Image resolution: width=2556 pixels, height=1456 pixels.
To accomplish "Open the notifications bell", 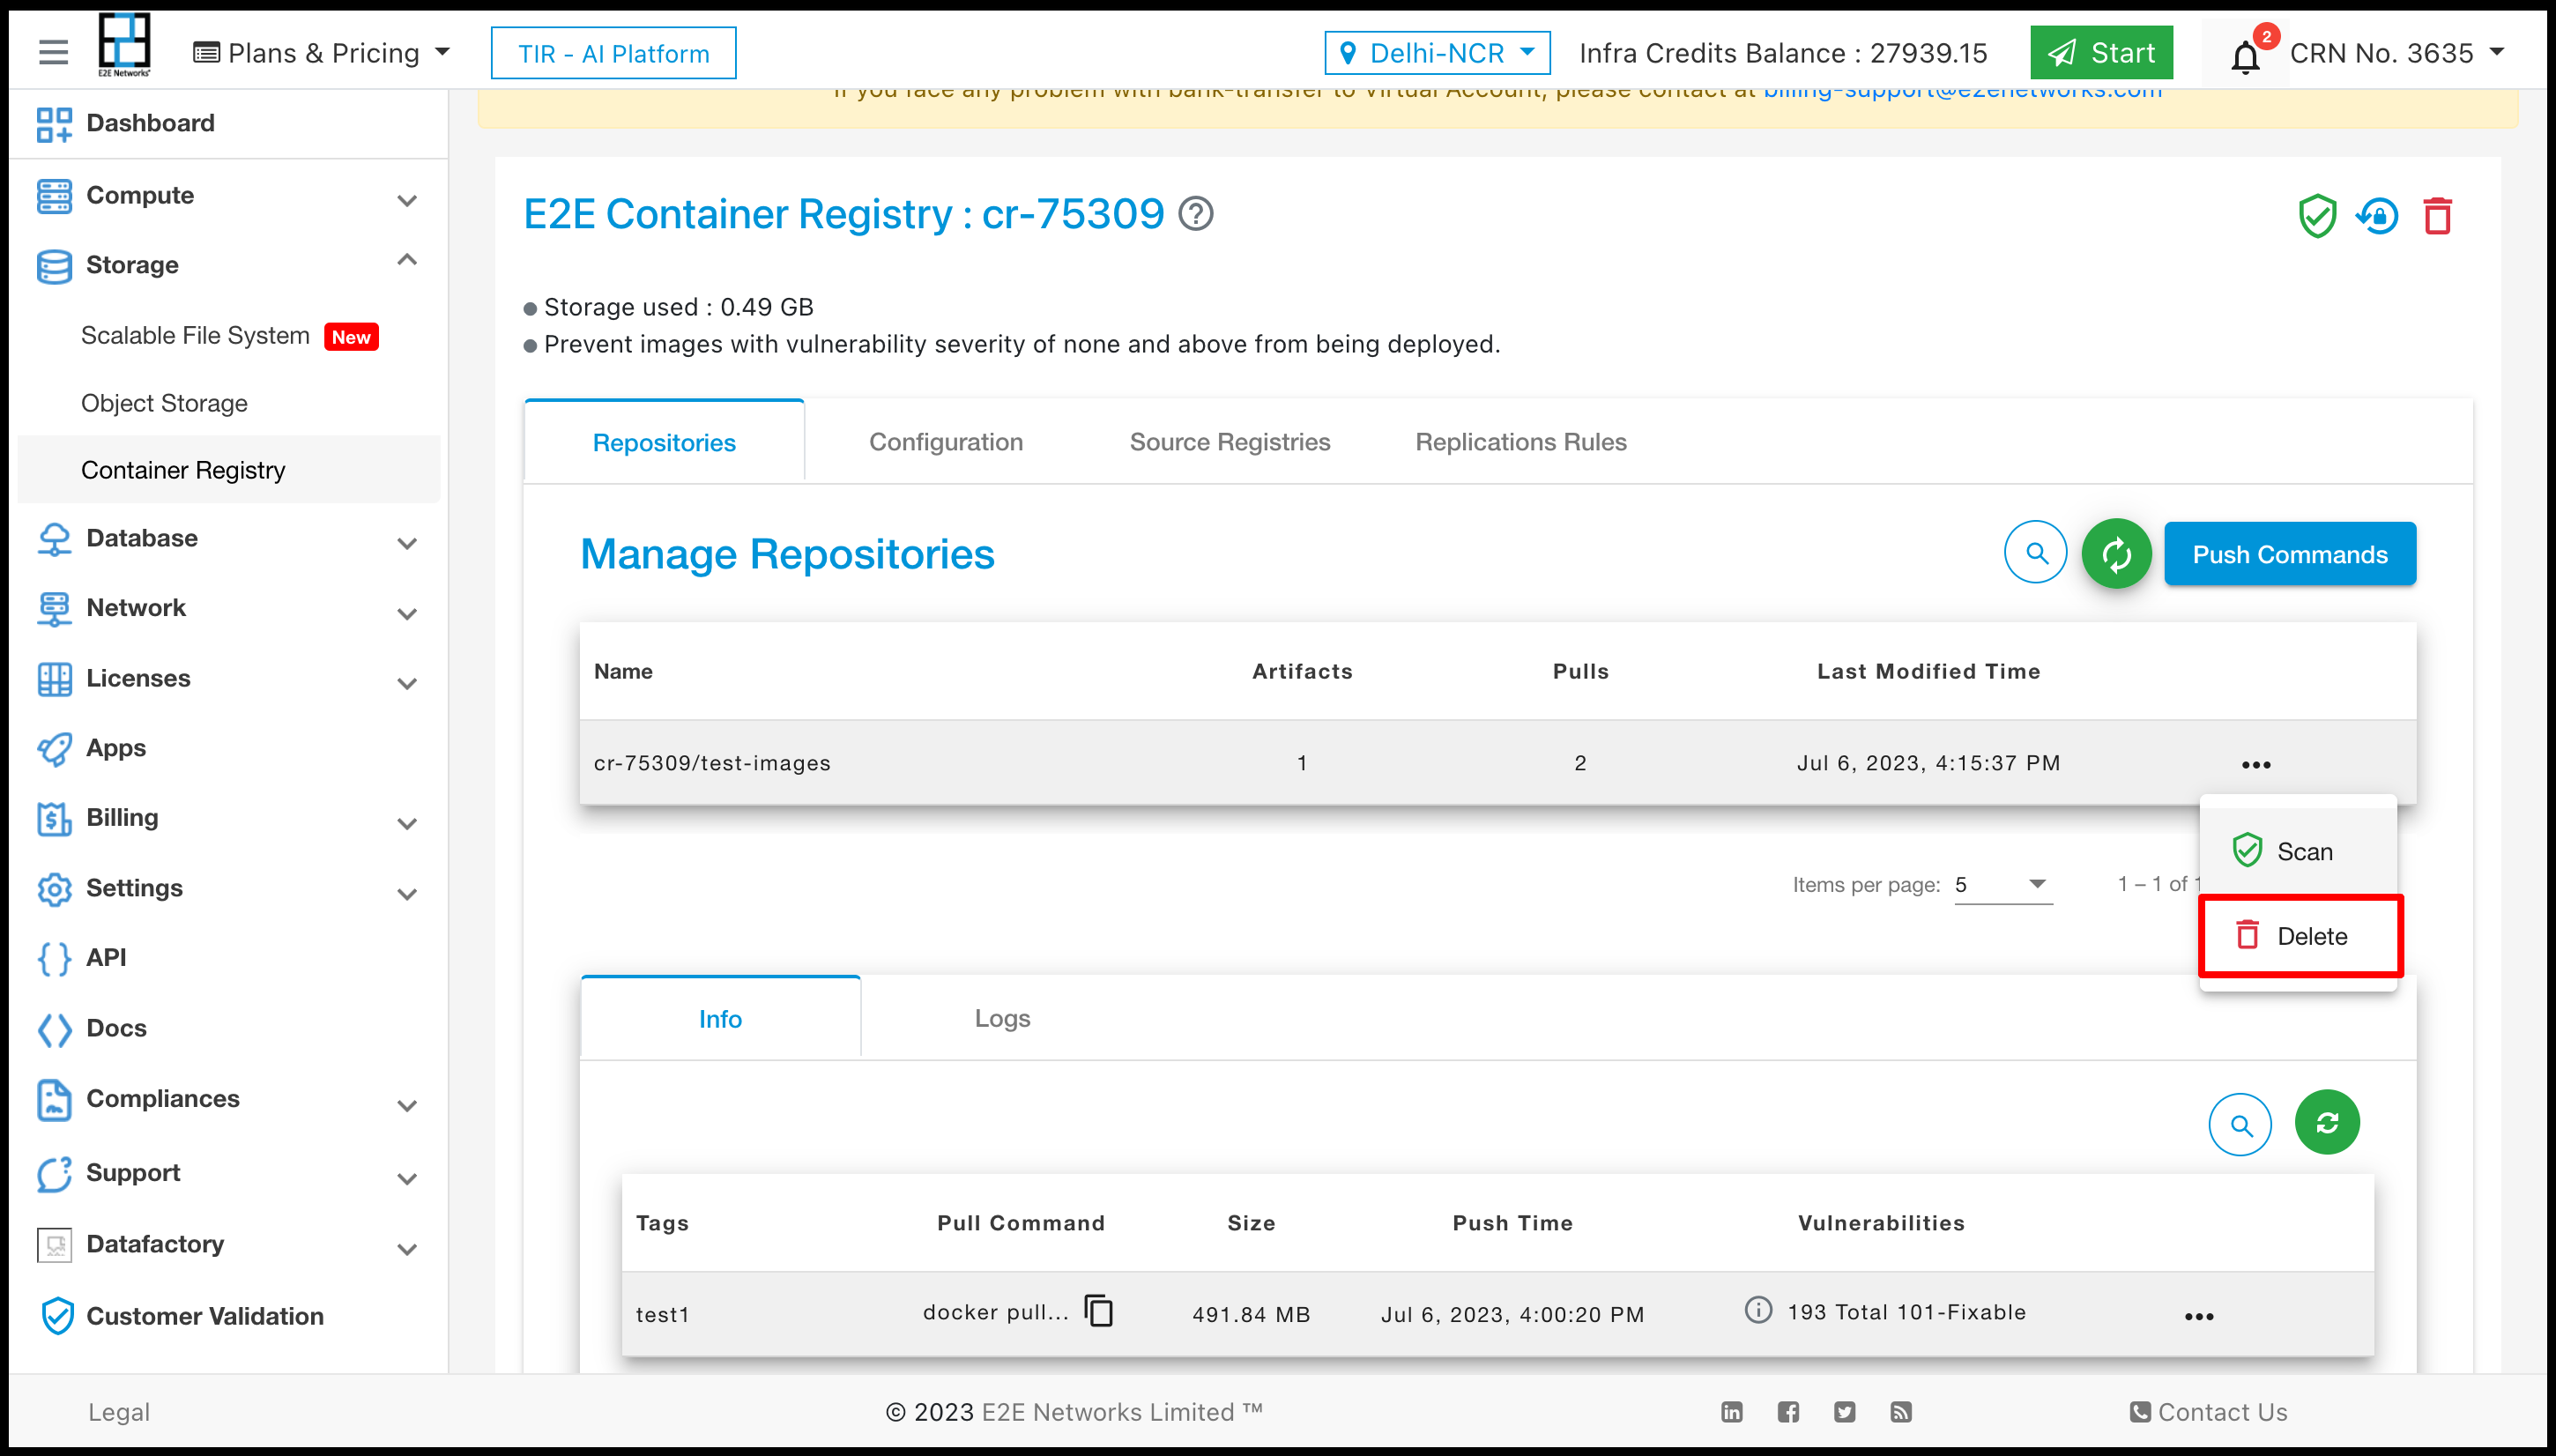I will (2245, 57).
